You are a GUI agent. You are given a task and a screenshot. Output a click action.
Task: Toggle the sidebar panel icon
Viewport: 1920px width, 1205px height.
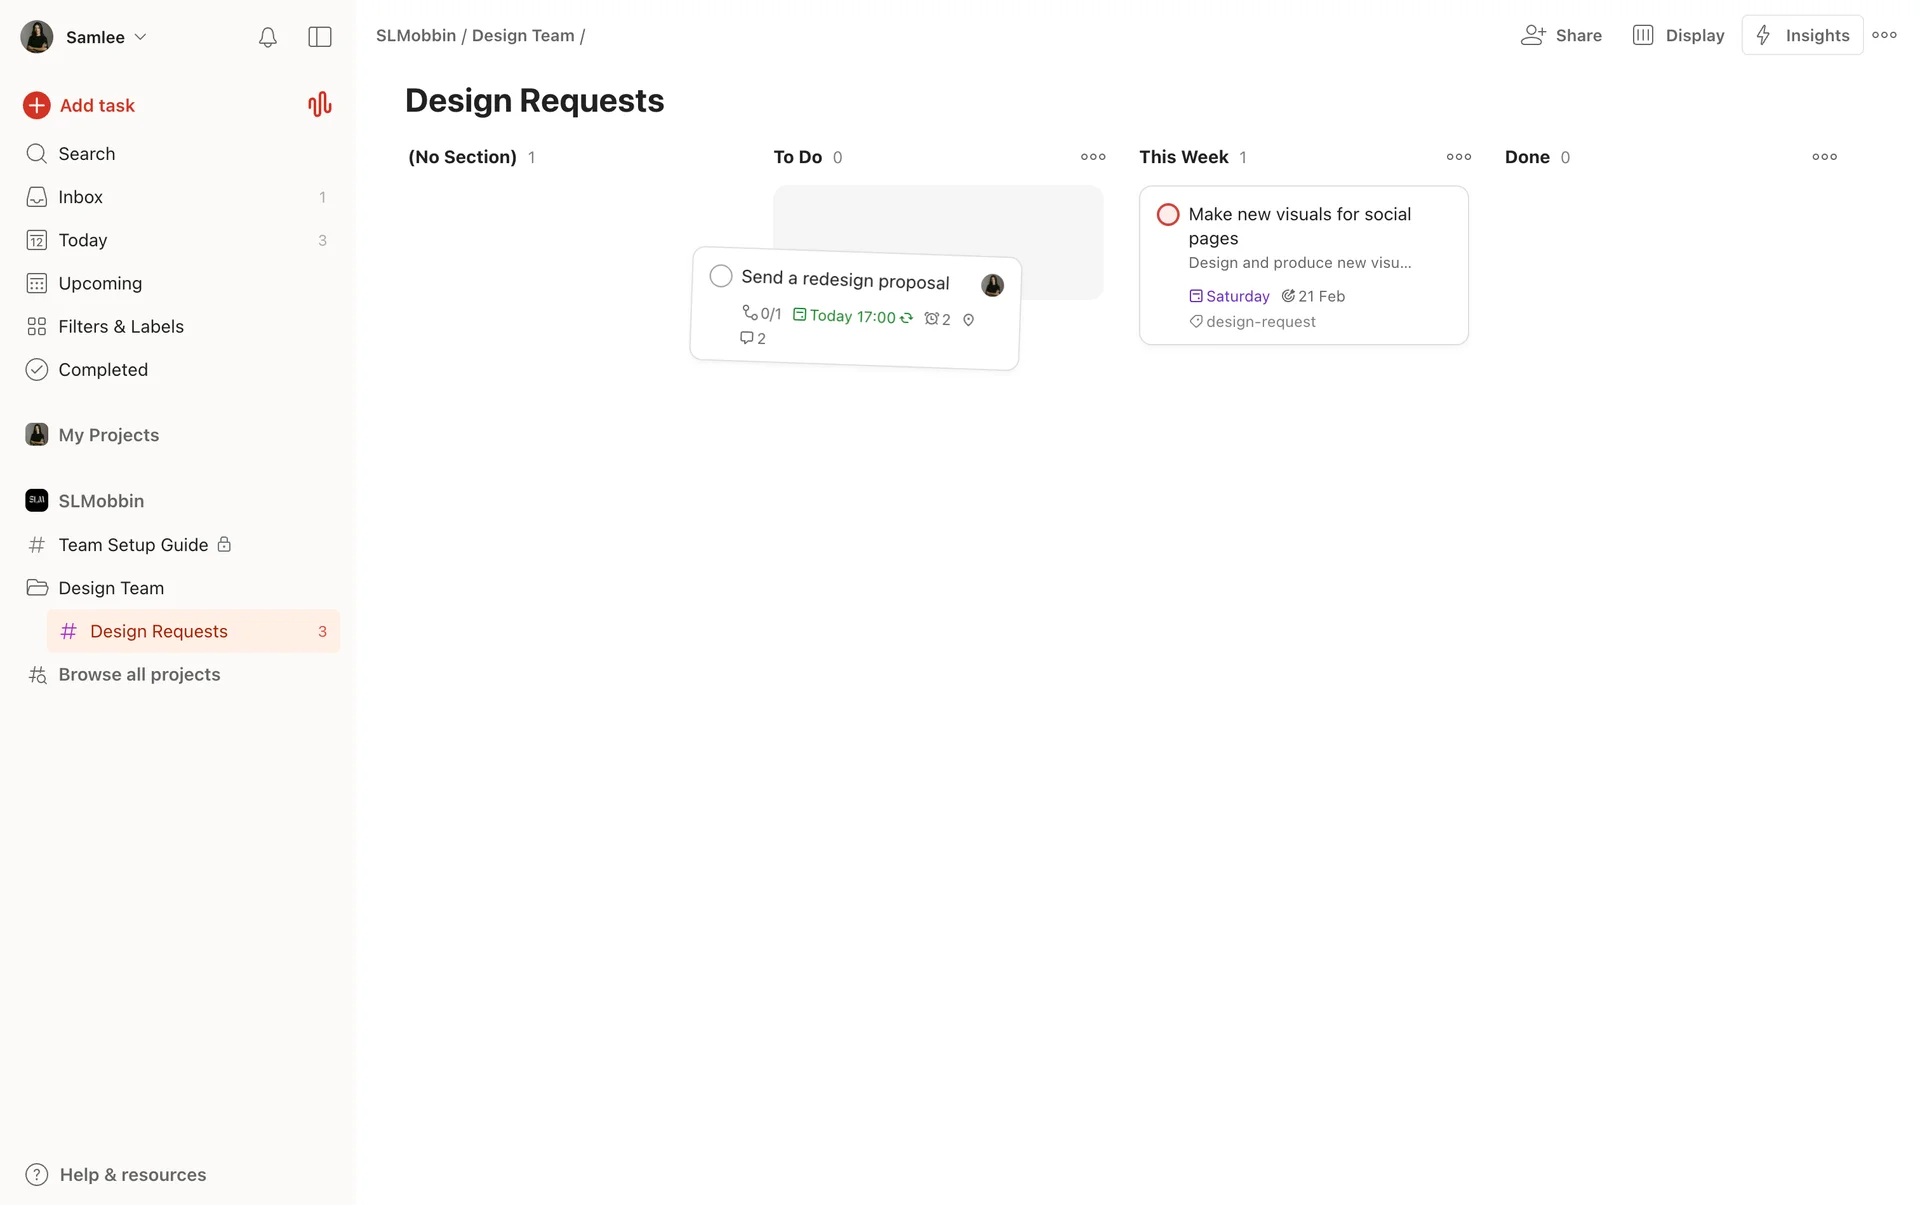click(x=320, y=37)
